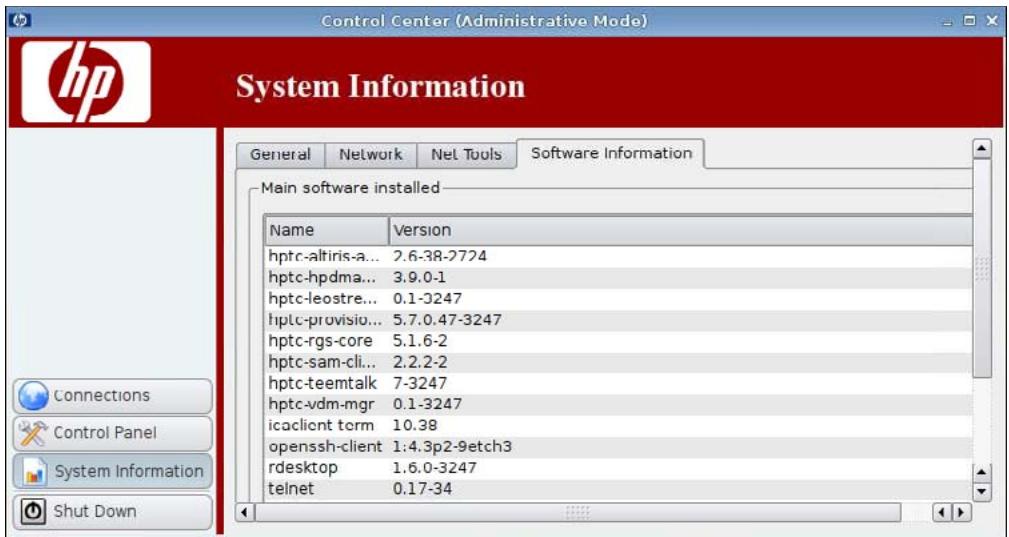Select the Software Information tab

click(x=611, y=154)
